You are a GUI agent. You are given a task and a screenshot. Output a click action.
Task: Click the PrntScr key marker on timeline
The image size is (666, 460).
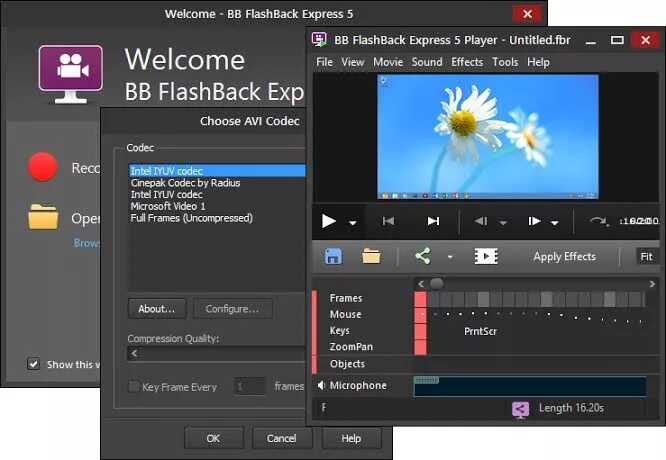(480, 331)
